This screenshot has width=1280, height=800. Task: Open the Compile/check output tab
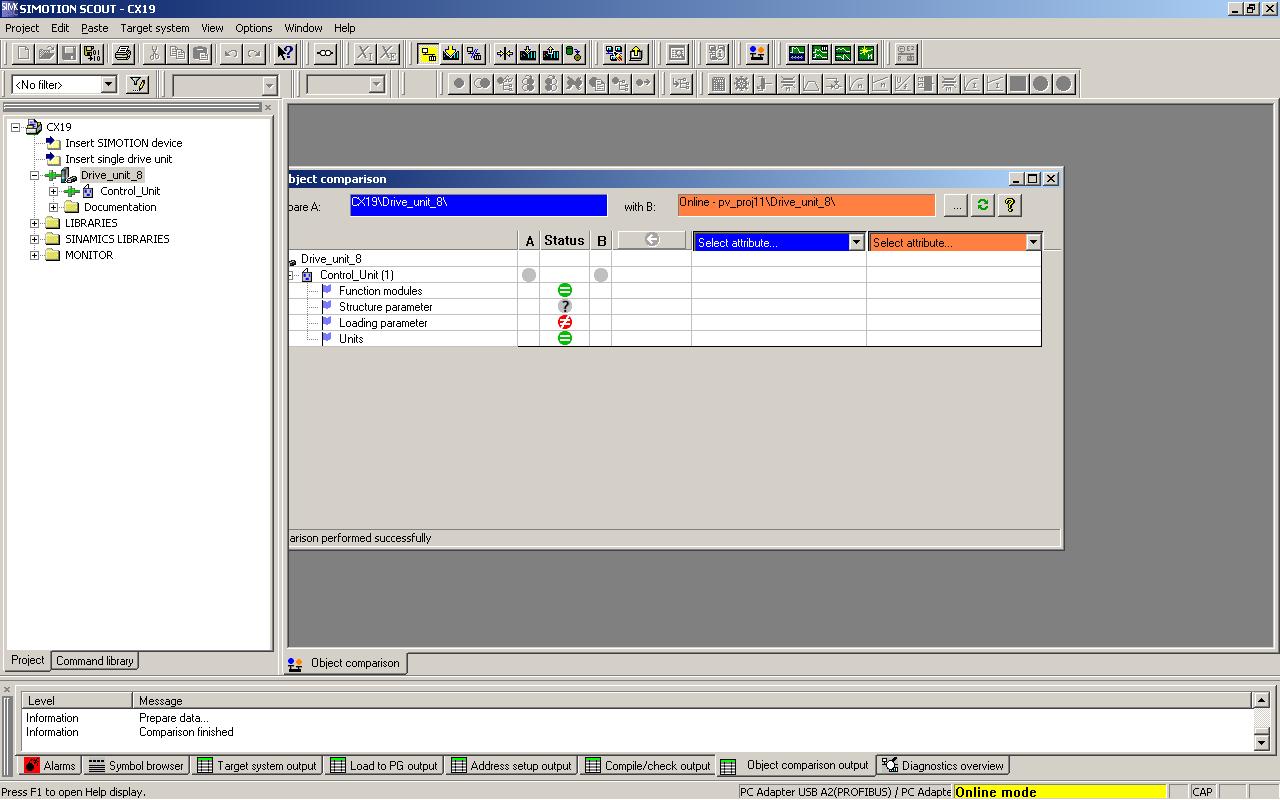647,766
